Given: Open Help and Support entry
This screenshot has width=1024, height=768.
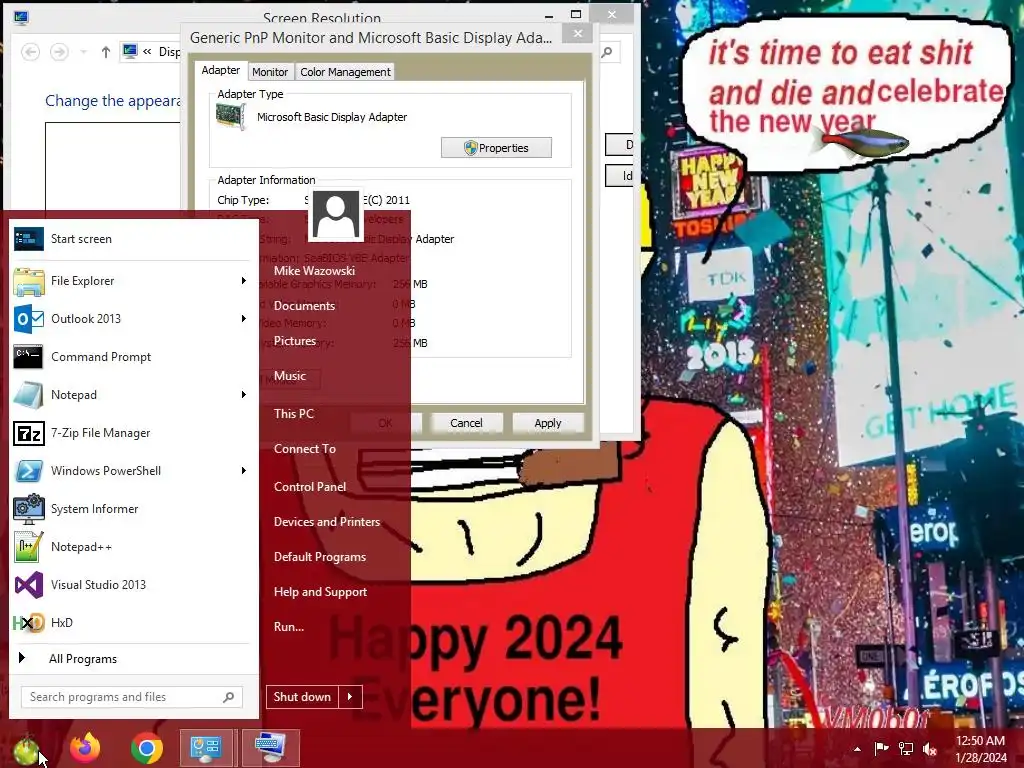Looking at the screenshot, I should (x=320, y=592).
